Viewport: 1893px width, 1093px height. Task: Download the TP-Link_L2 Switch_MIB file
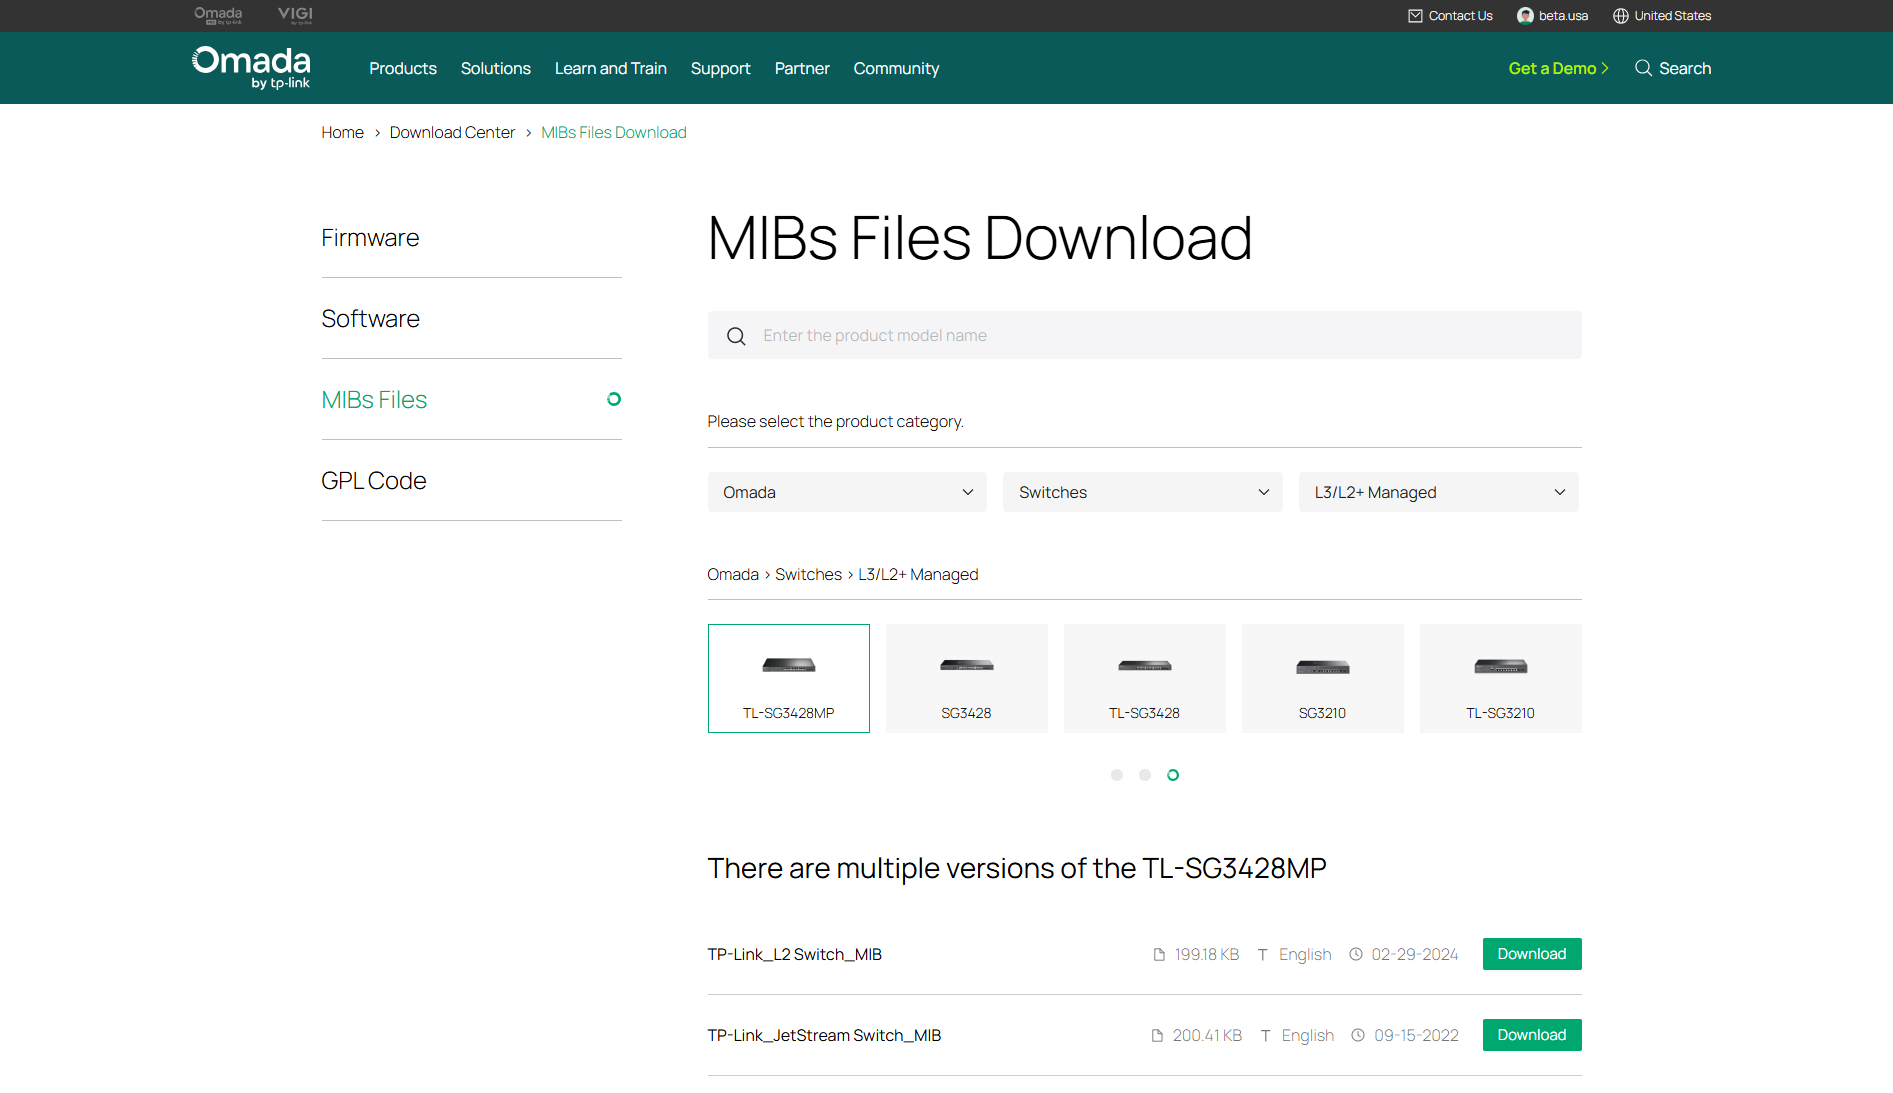pos(1532,954)
